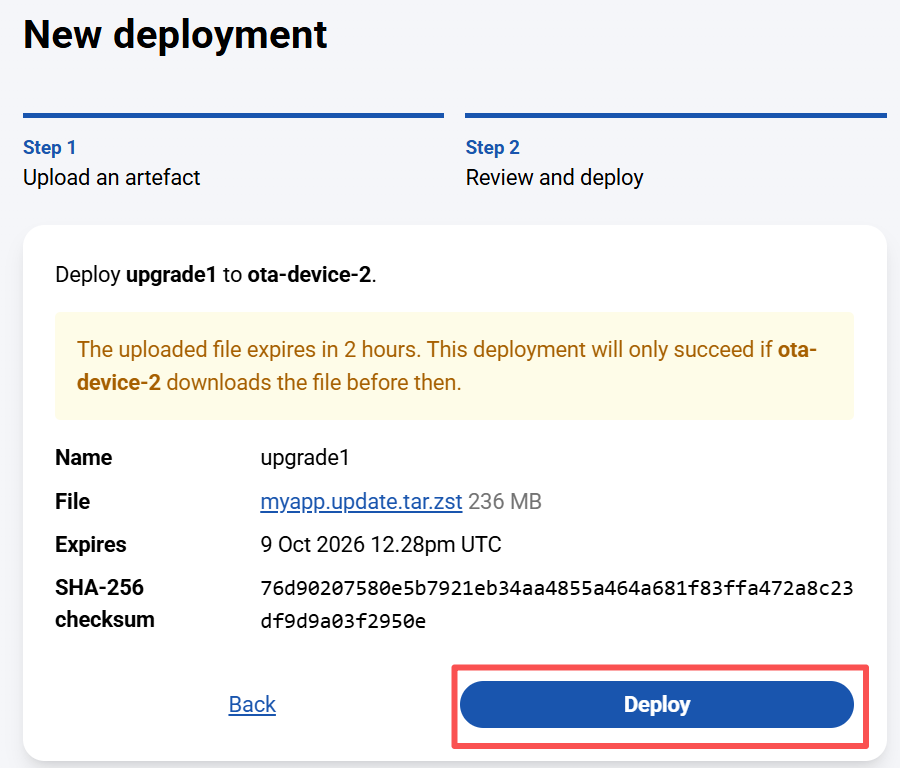Click the 'Deploy upgrade1 to ota-device-2' sentence
Screen dimensions: 900x768
point(216,274)
